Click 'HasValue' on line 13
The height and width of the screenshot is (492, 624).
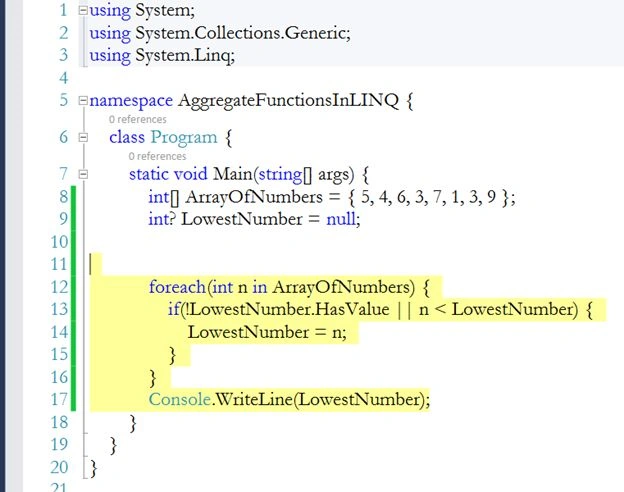tap(352, 309)
